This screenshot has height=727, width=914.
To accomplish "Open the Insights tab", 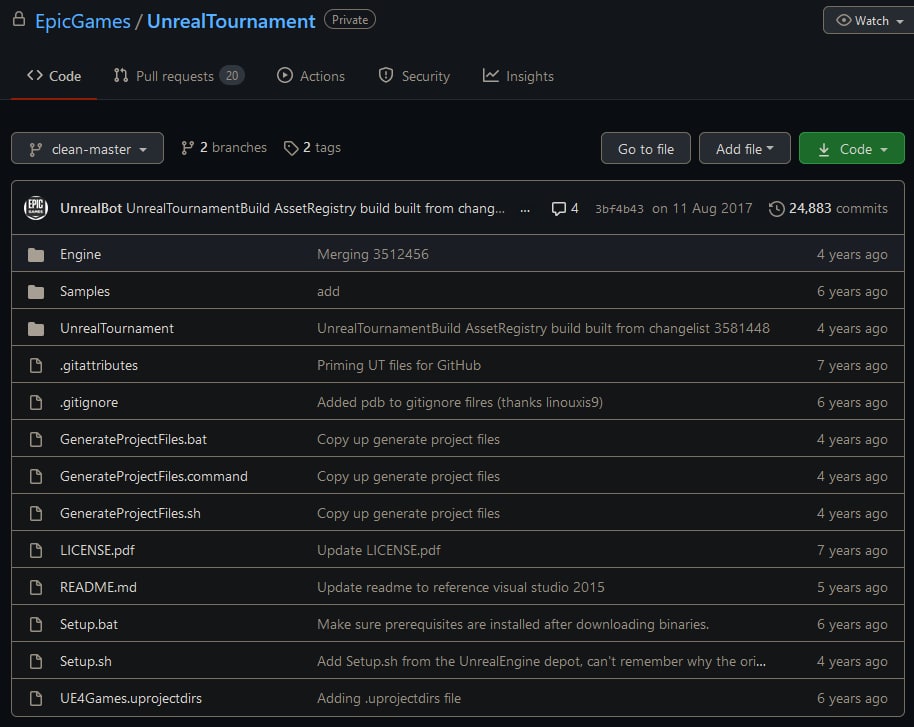I will point(518,76).
